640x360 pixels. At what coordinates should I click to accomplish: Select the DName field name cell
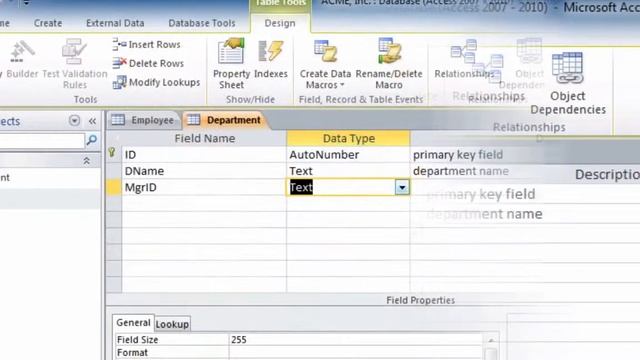pos(204,171)
